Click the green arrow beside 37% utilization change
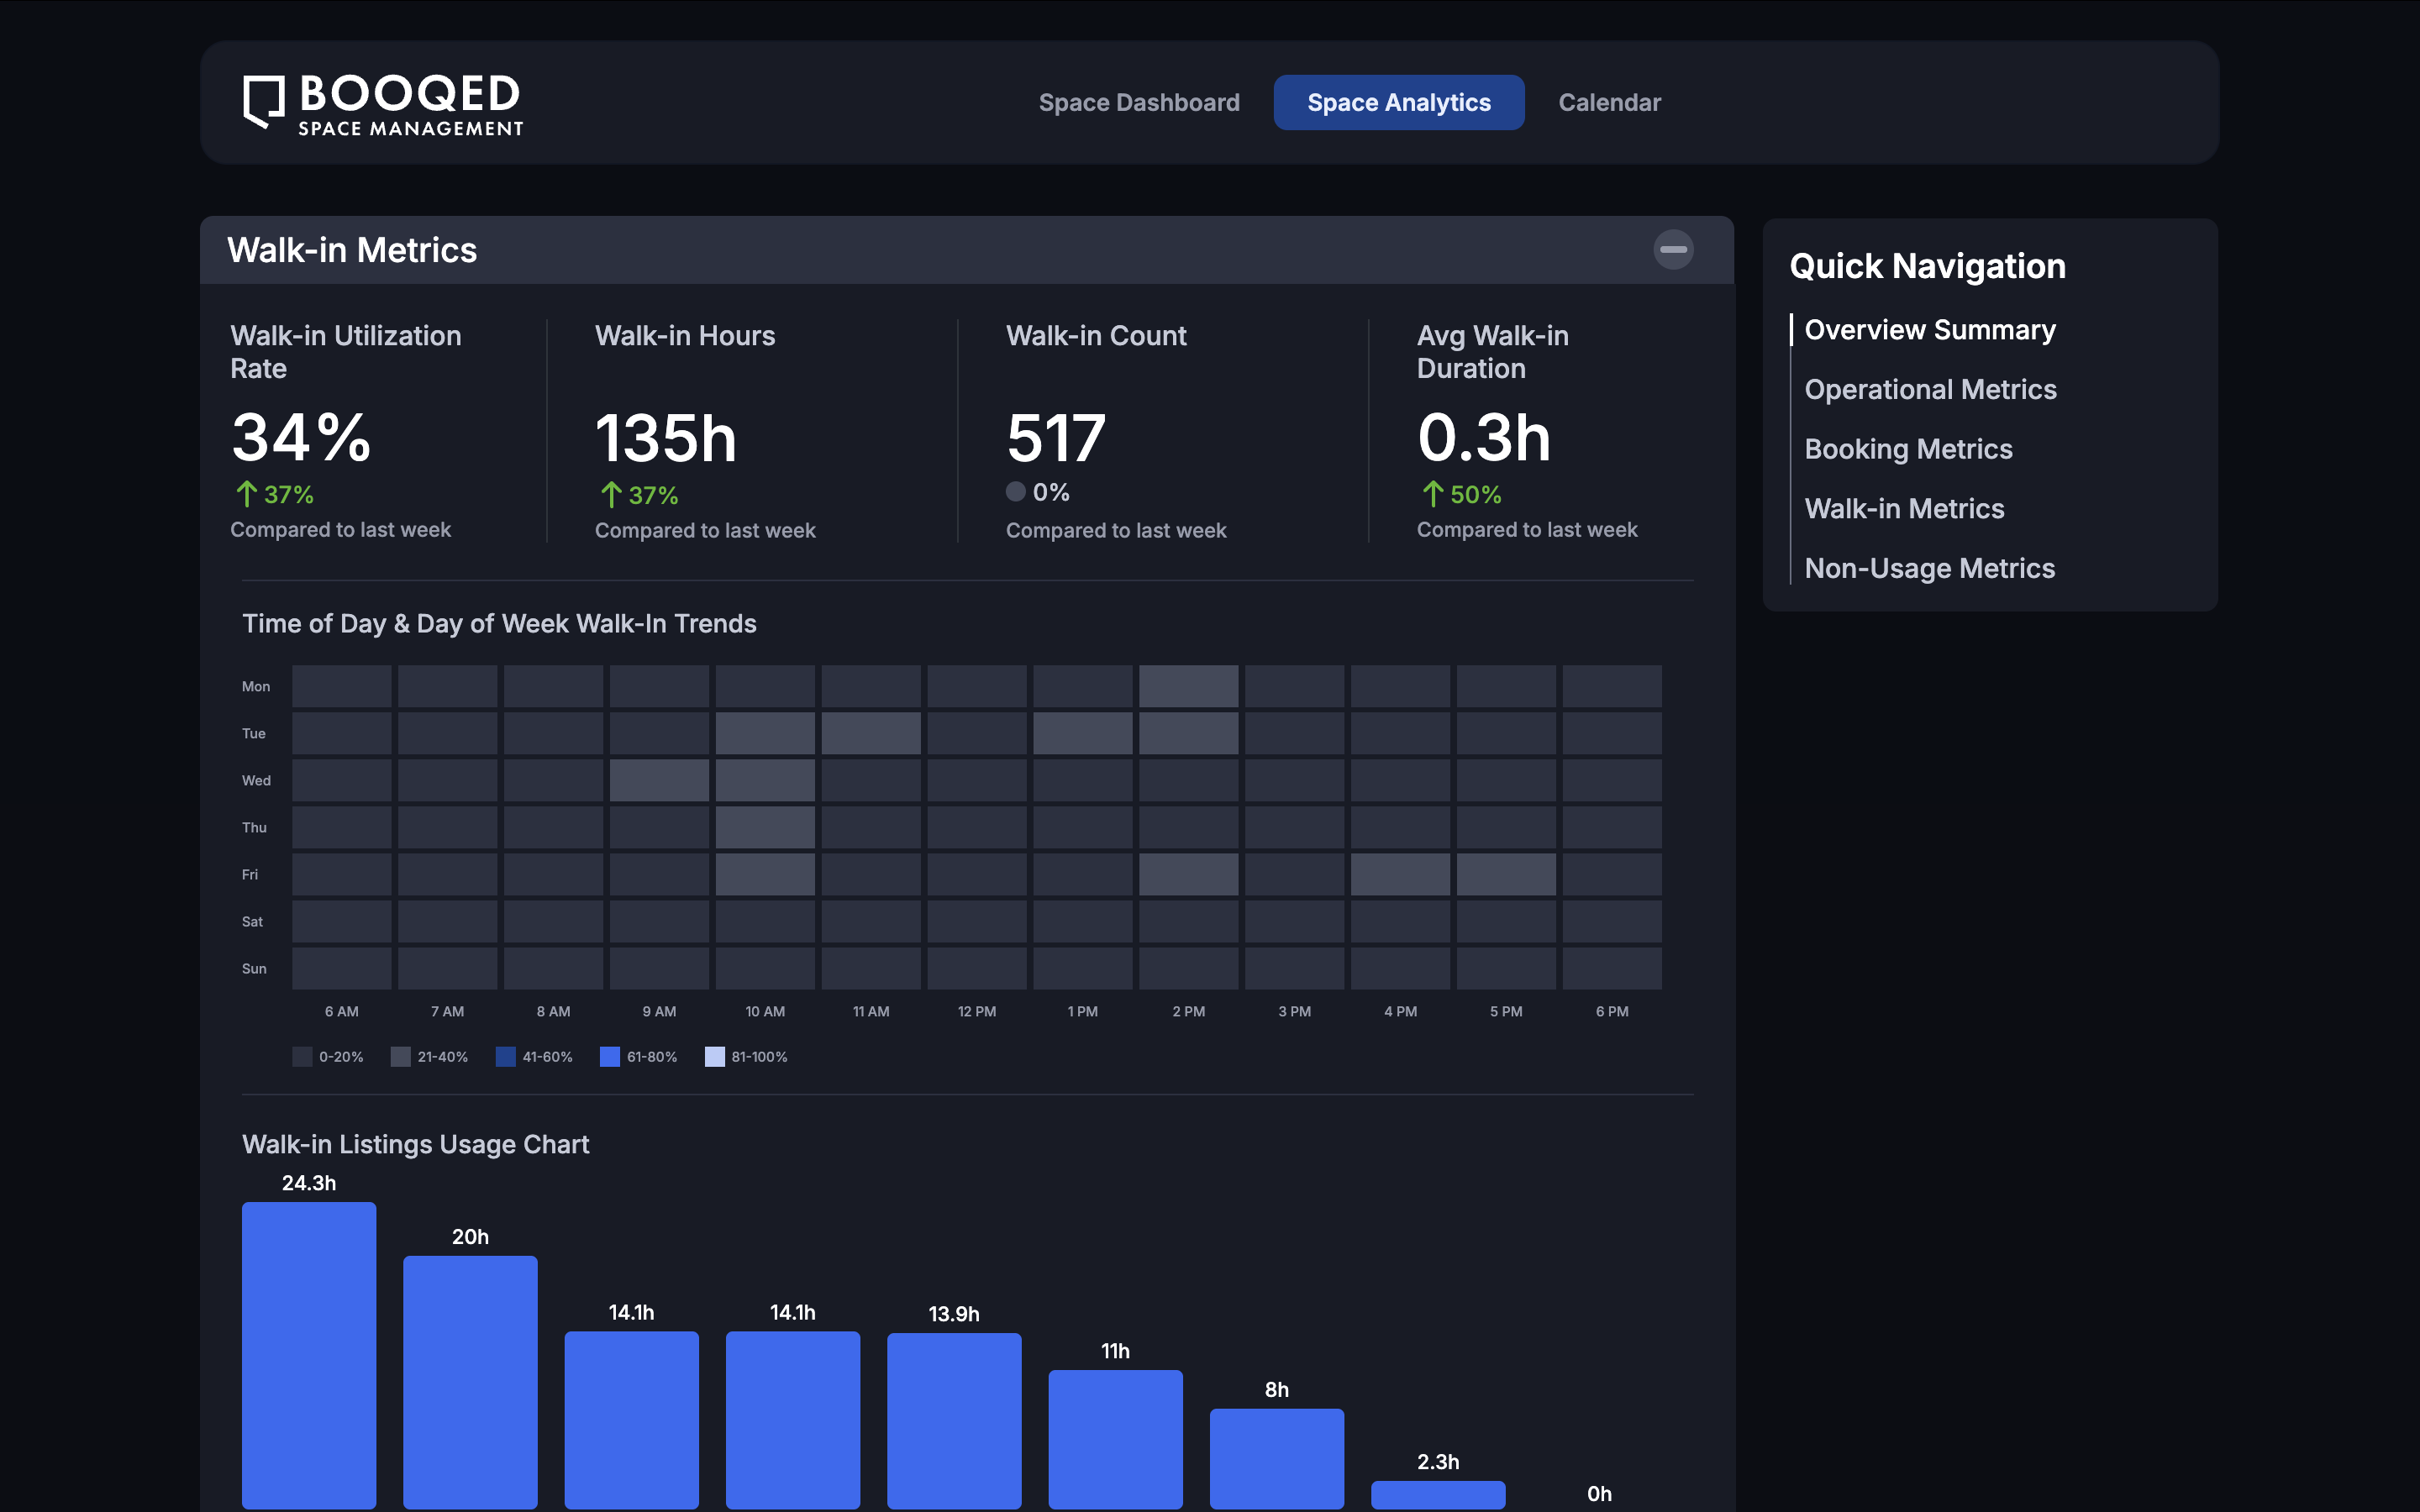This screenshot has width=2420, height=1512. point(247,494)
